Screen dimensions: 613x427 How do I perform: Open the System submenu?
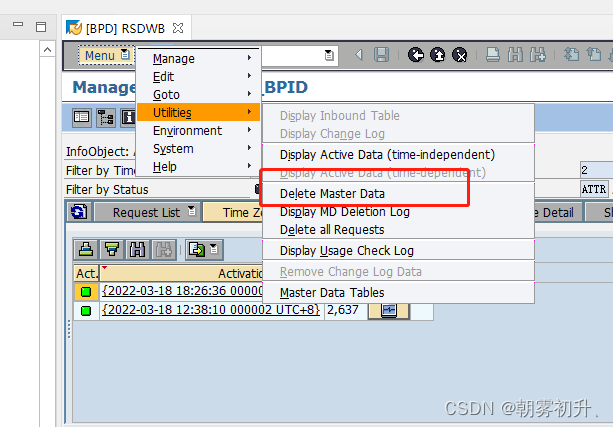click(x=198, y=148)
